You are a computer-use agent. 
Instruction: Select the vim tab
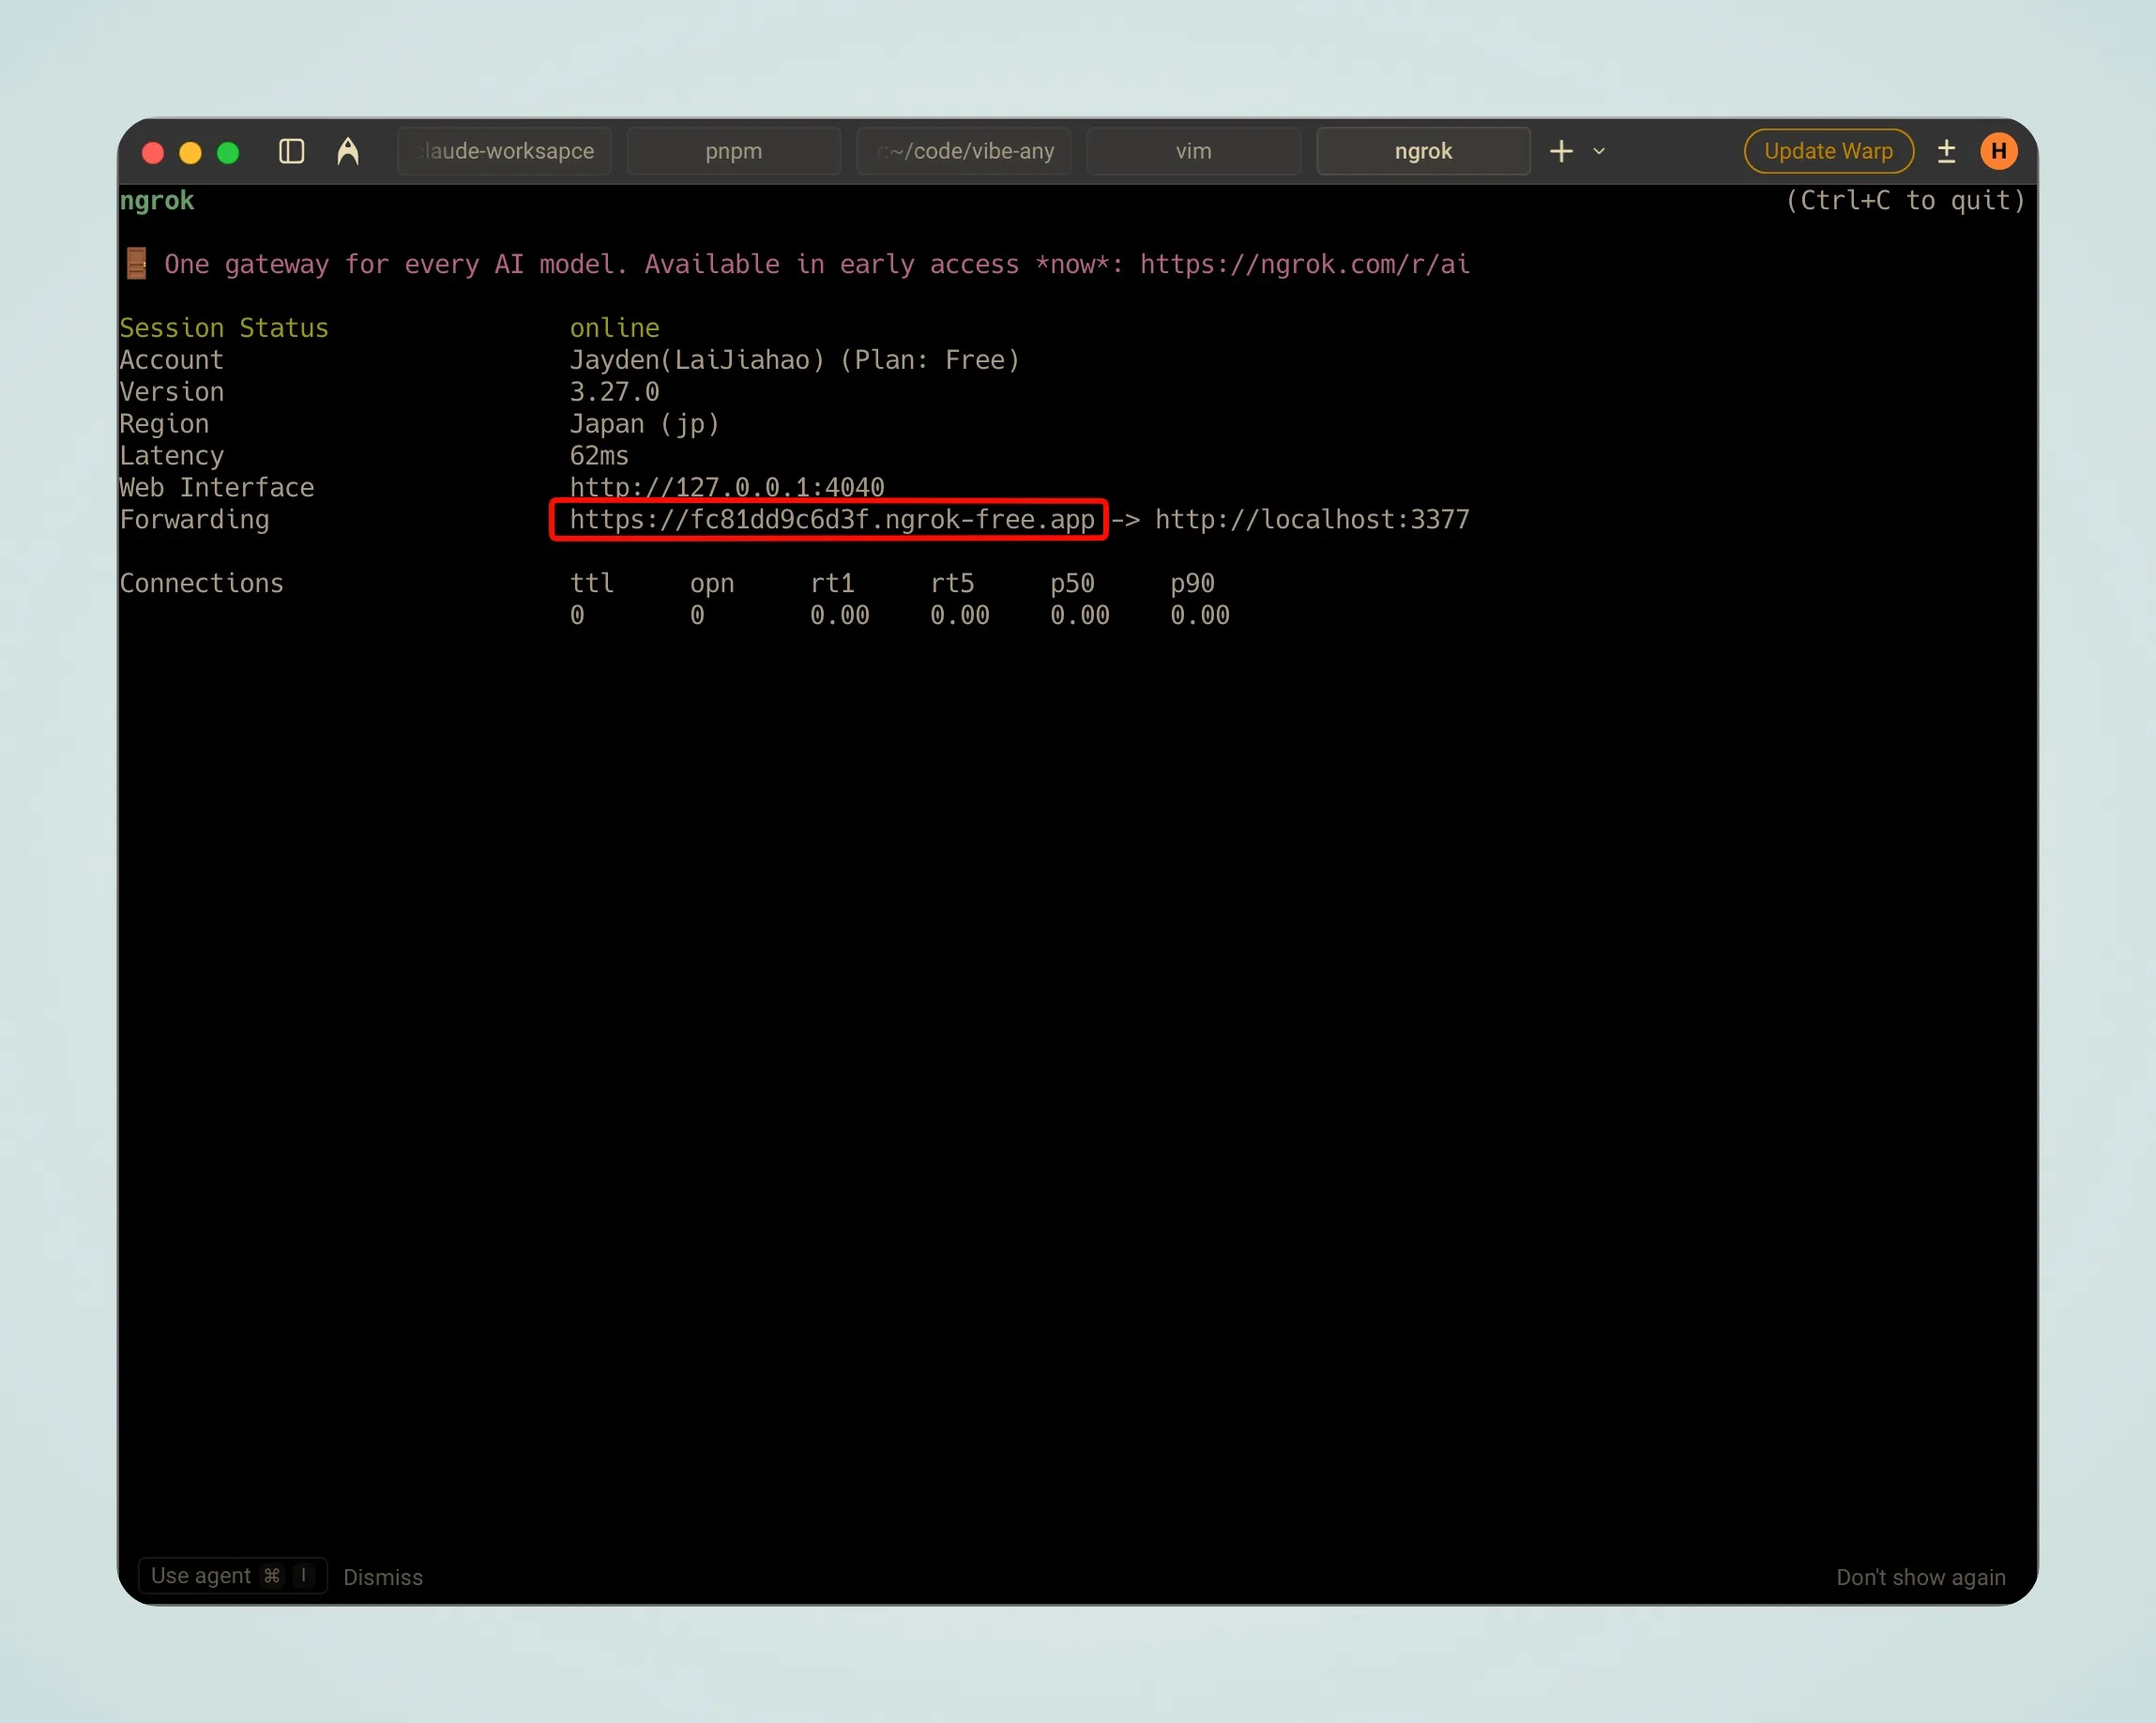tap(1193, 151)
